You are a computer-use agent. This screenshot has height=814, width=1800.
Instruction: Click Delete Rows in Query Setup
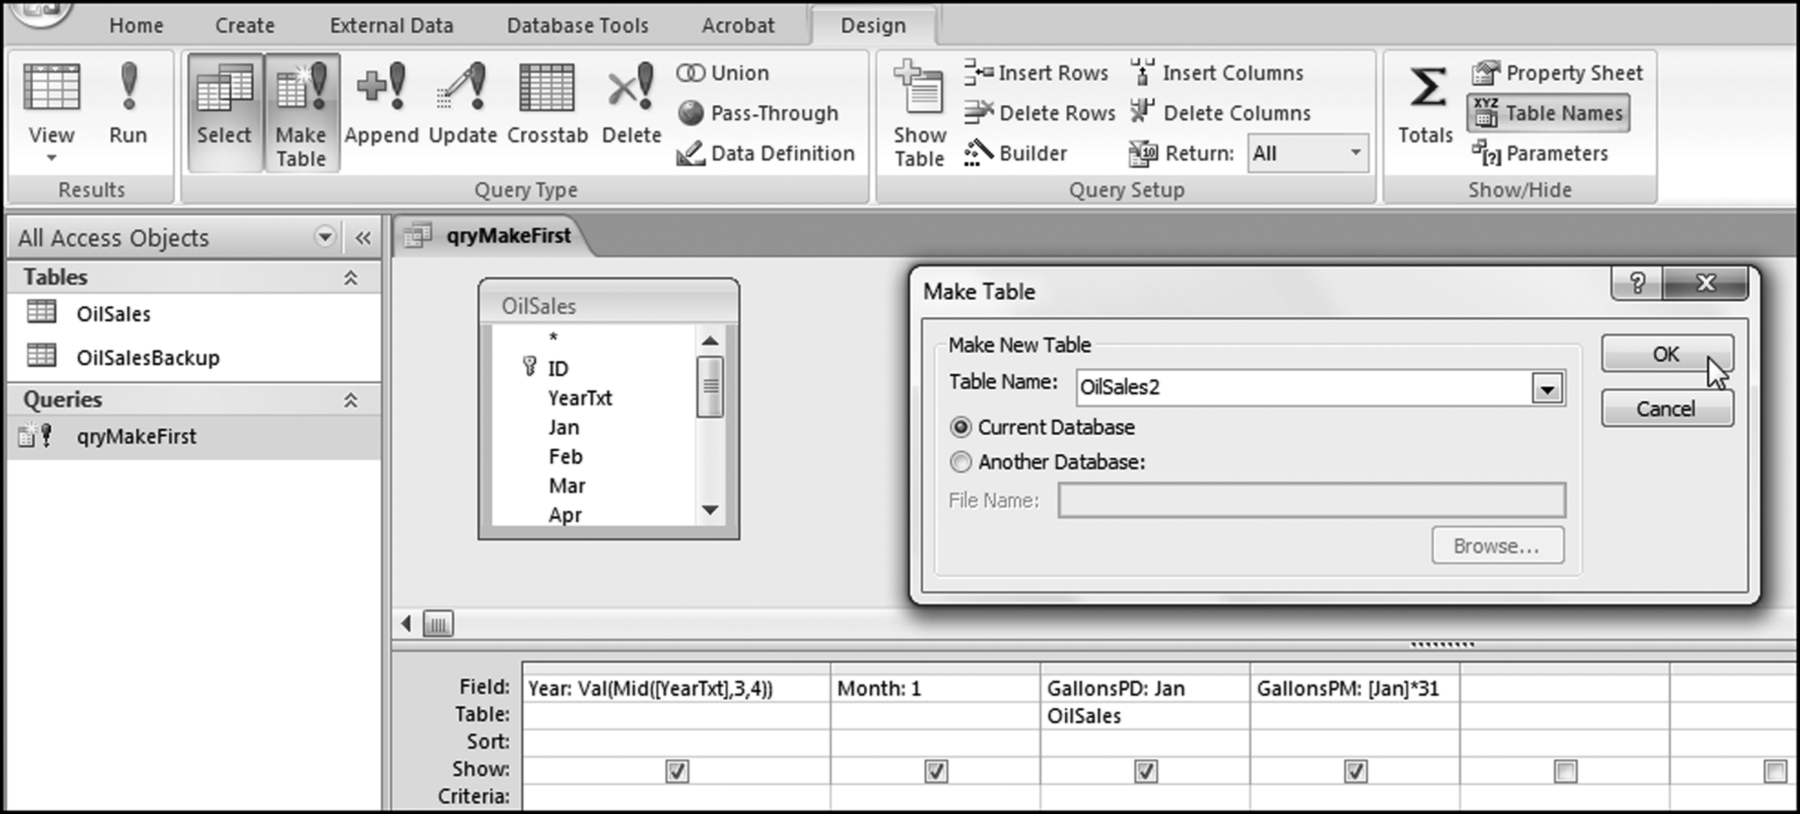click(1039, 113)
